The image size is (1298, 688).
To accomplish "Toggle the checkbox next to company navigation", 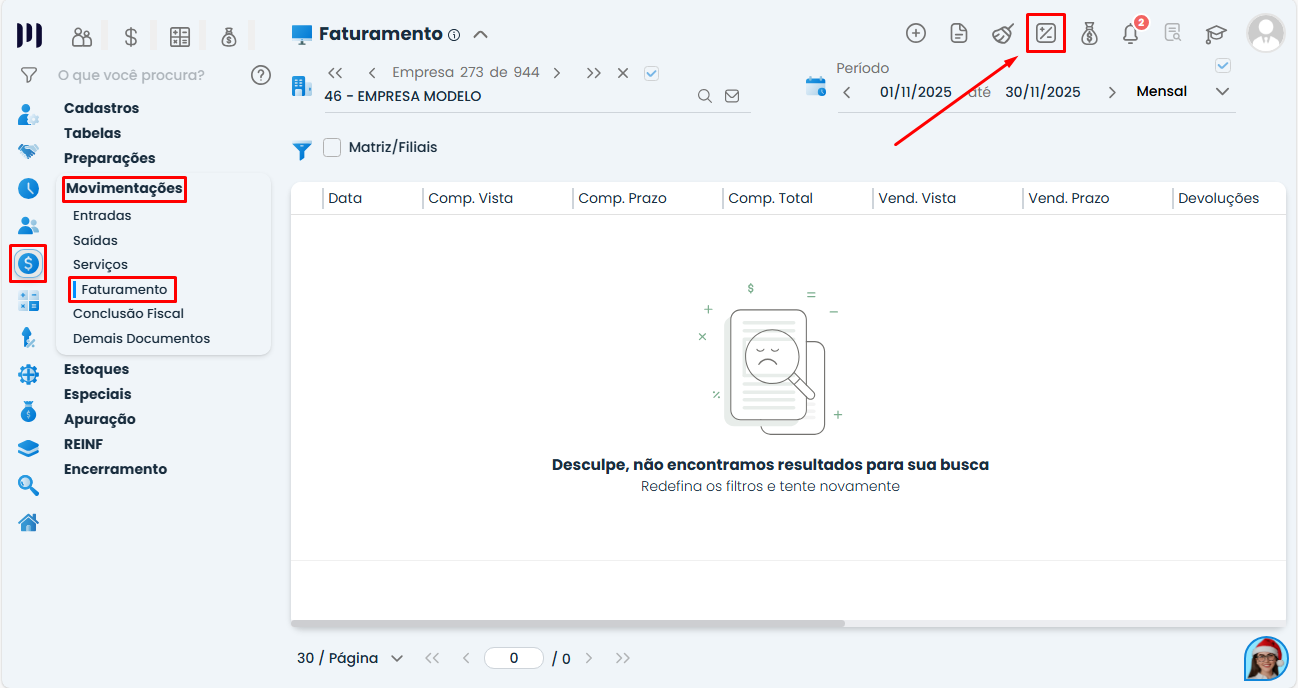I will pyautogui.click(x=652, y=73).
